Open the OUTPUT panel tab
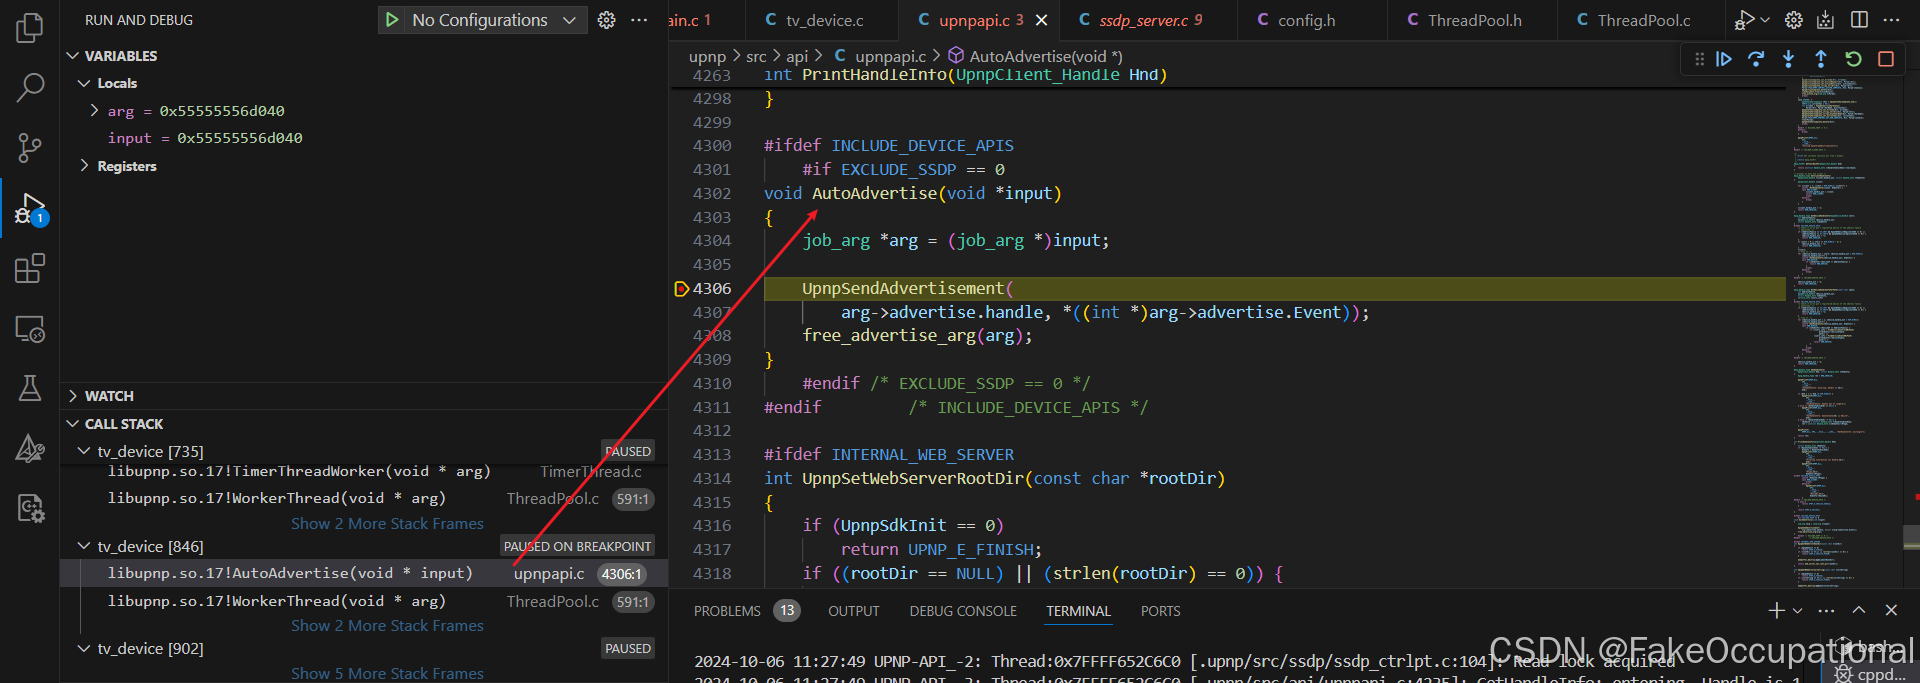The height and width of the screenshot is (683, 1920). point(854,611)
